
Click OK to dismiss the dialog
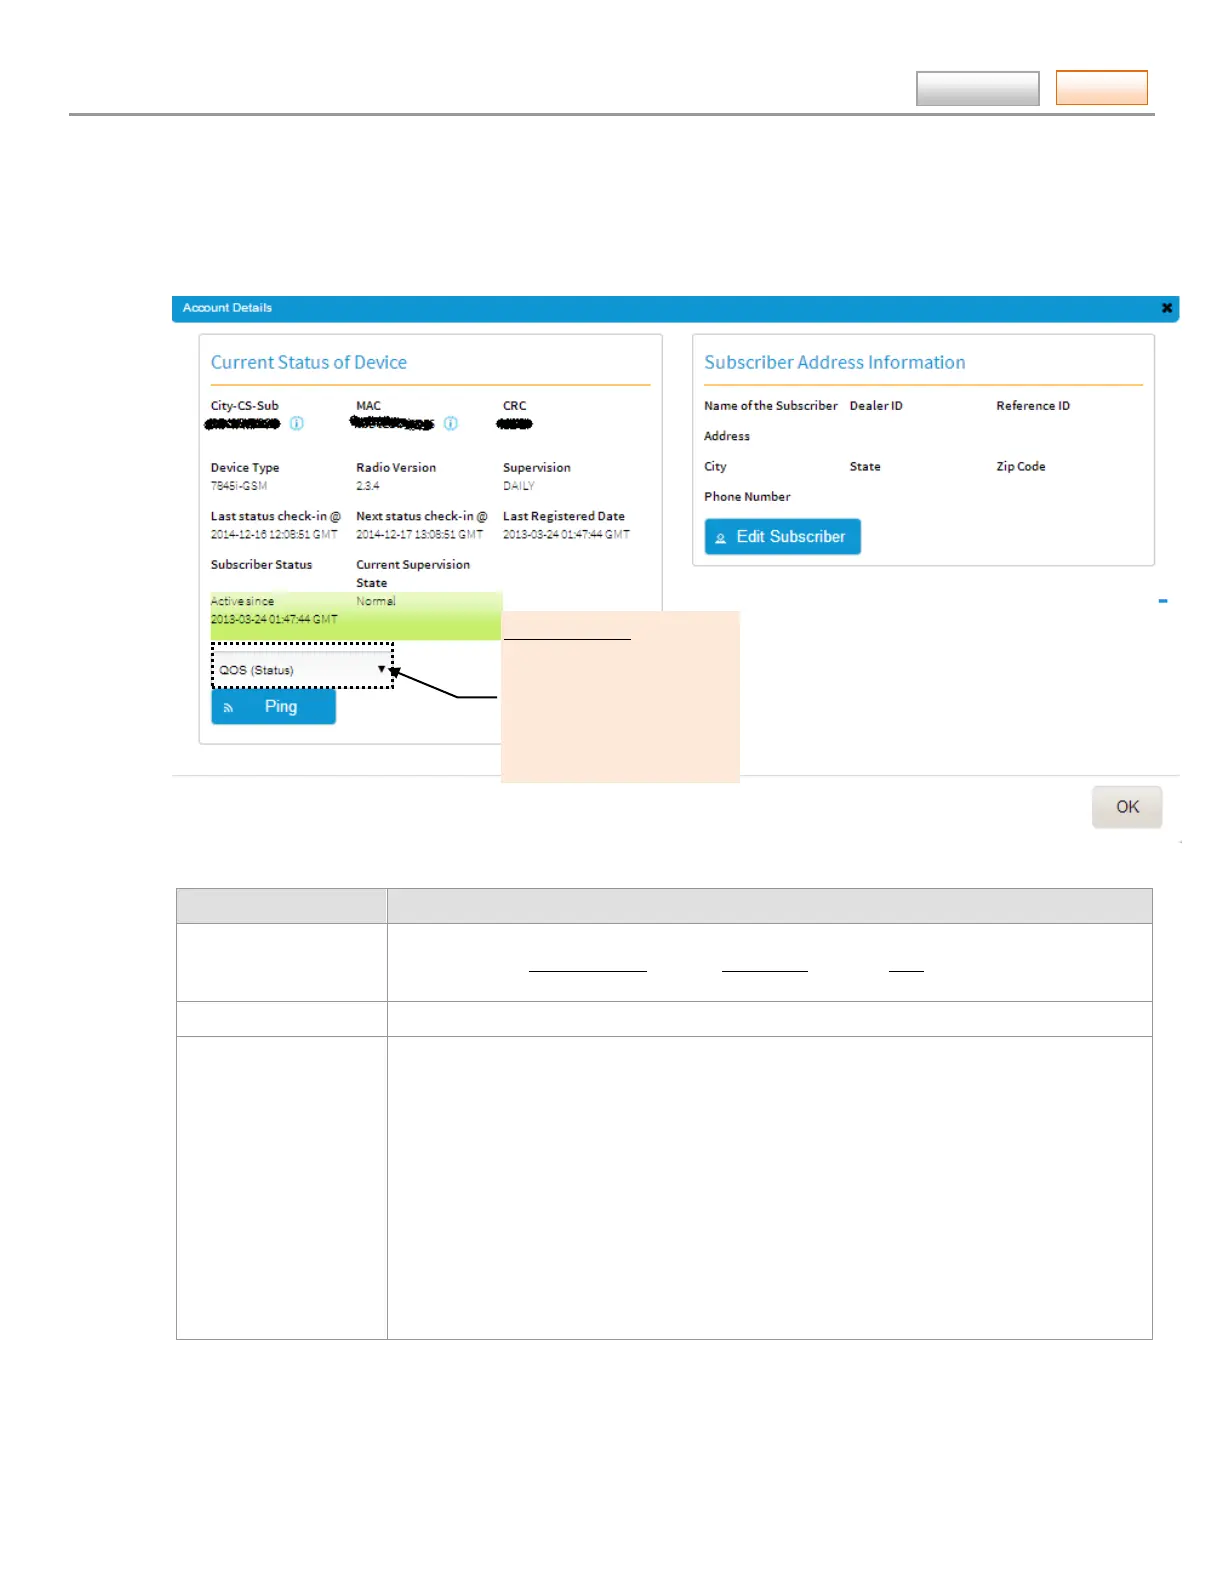coord(1127,807)
